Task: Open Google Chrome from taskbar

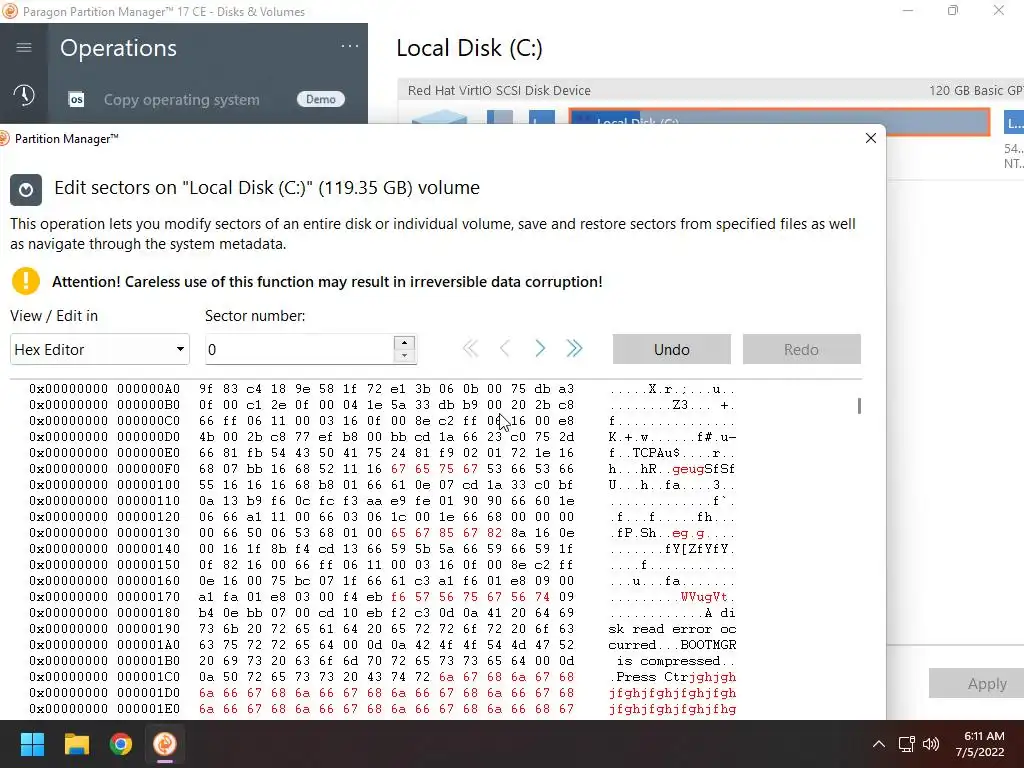Action: tap(121, 744)
